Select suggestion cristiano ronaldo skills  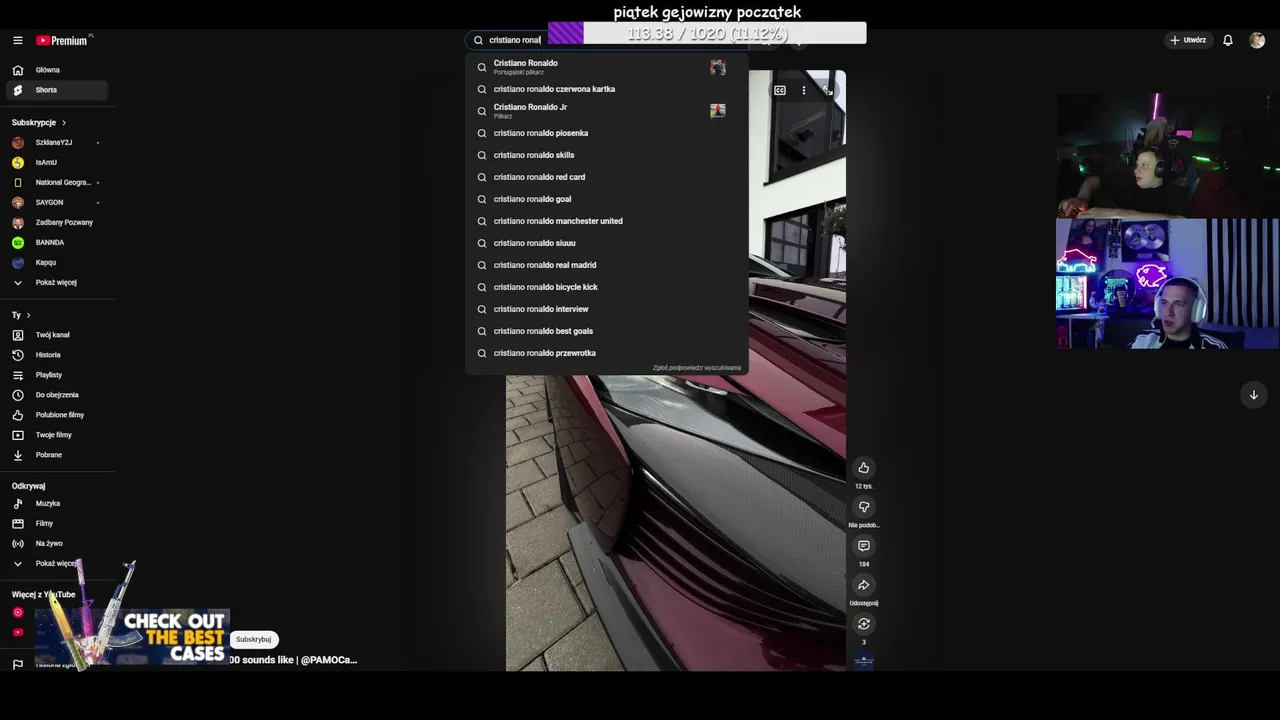click(x=607, y=155)
